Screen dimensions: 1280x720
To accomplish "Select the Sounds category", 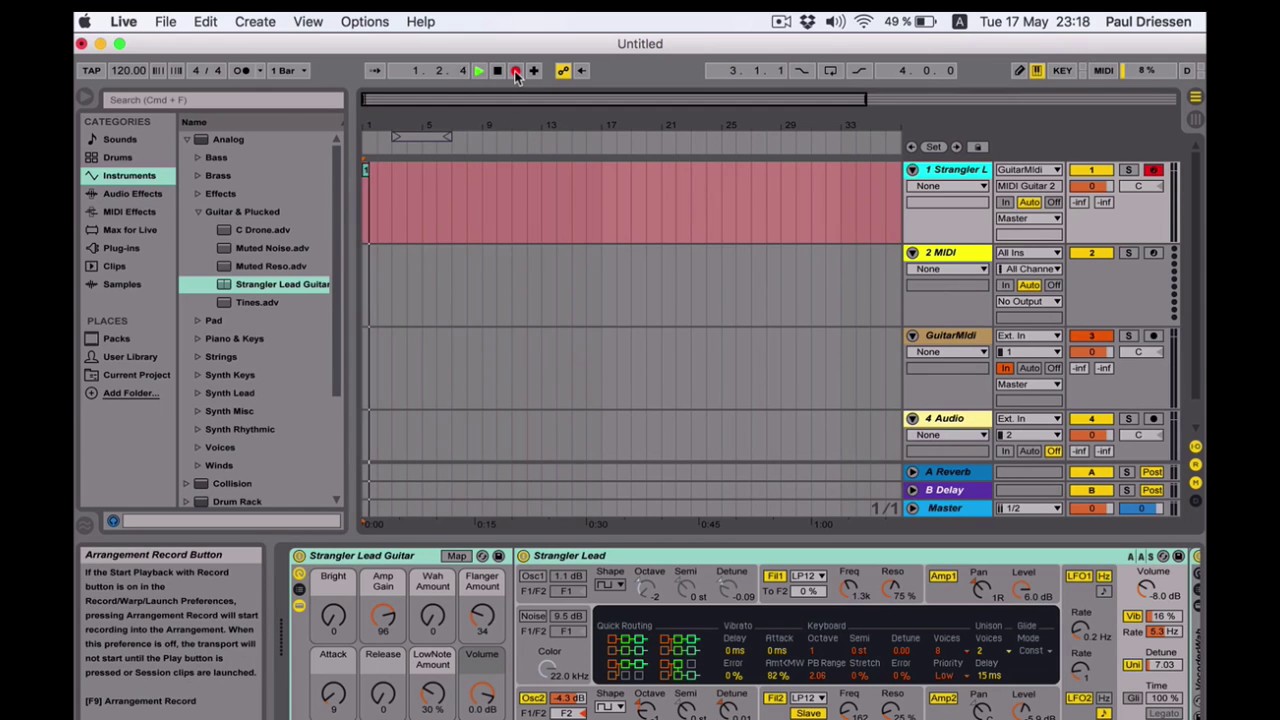I will click(119, 140).
